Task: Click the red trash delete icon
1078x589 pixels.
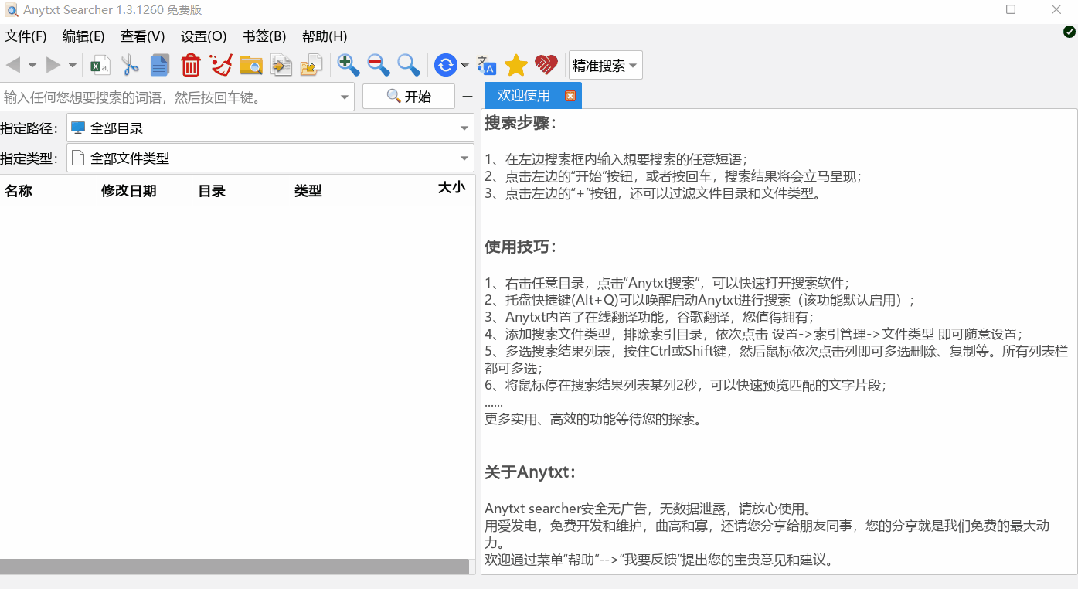Action: coord(190,65)
